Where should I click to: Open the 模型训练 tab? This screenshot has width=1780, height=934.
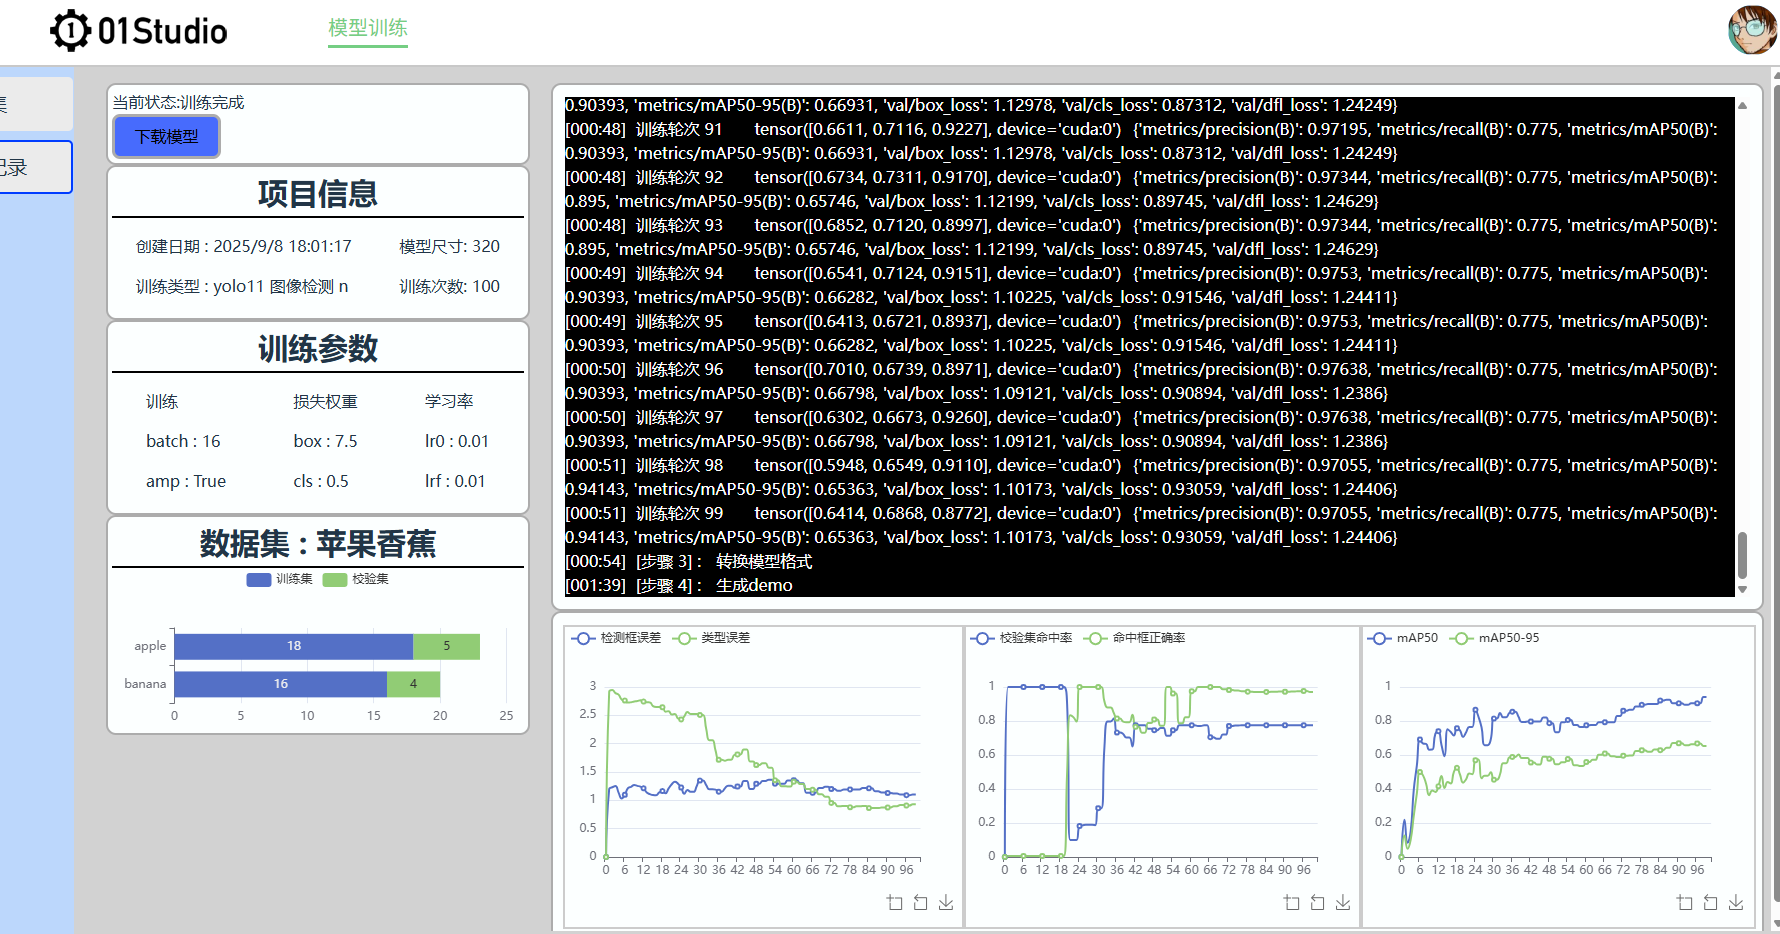[x=368, y=28]
